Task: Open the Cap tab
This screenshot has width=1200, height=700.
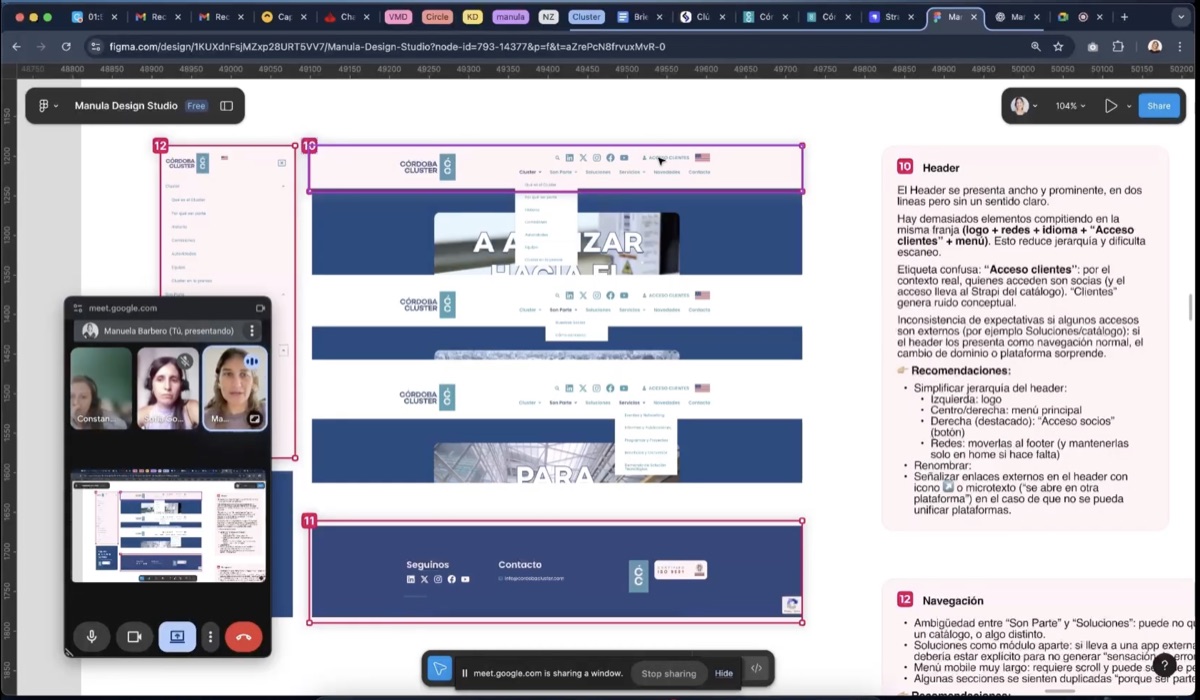Action: point(285,17)
